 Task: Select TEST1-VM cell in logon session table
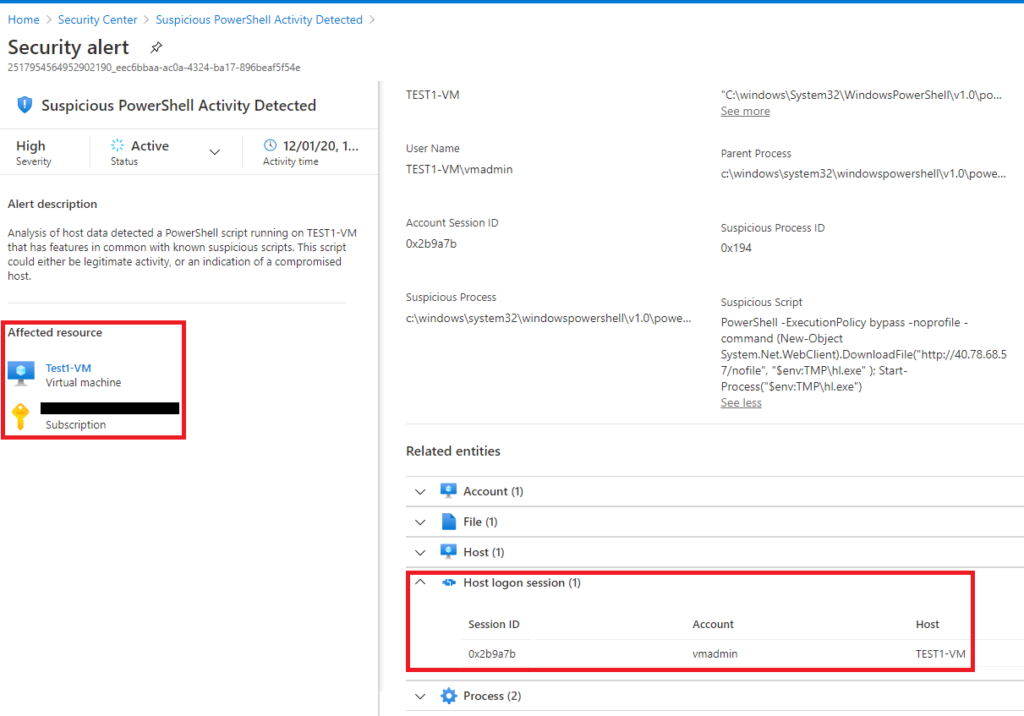(940, 653)
